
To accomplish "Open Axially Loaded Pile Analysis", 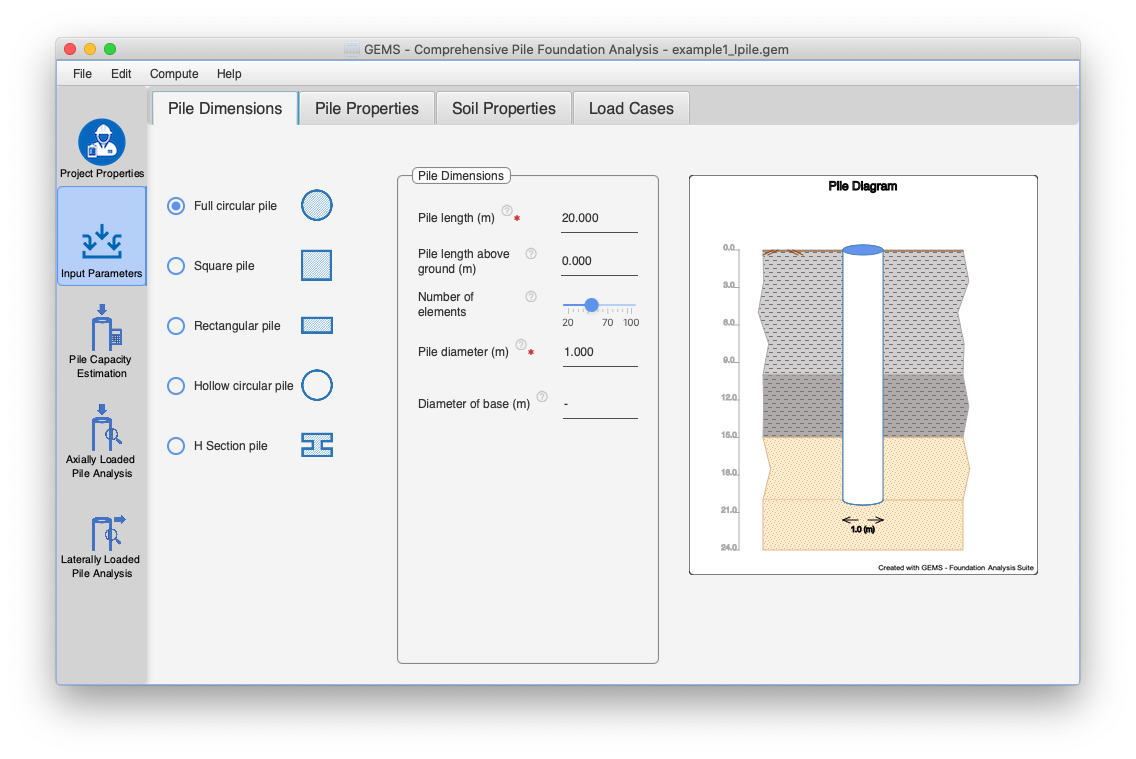I will [101, 443].
